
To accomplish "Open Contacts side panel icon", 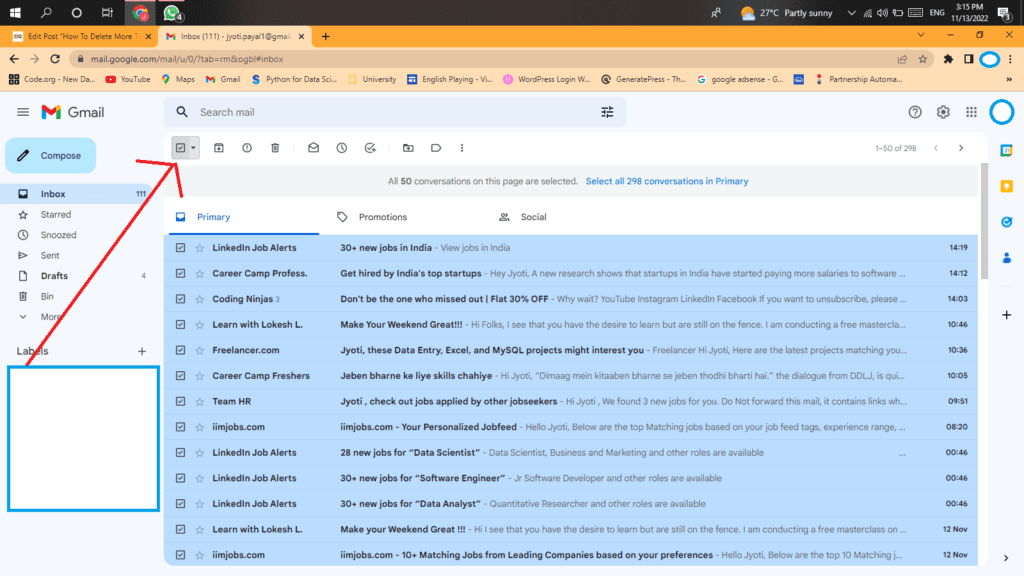I will [x=1006, y=259].
